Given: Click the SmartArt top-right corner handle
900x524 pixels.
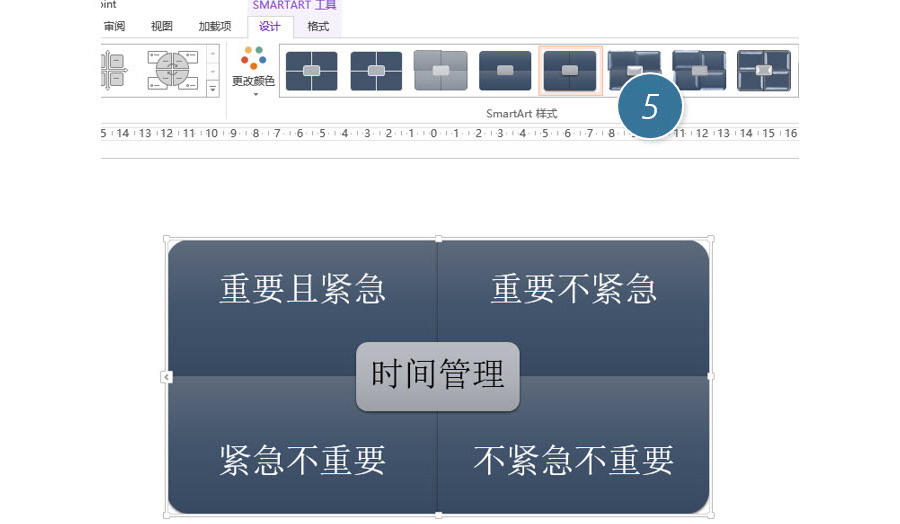Looking at the screenshot, I should point(711,239).
